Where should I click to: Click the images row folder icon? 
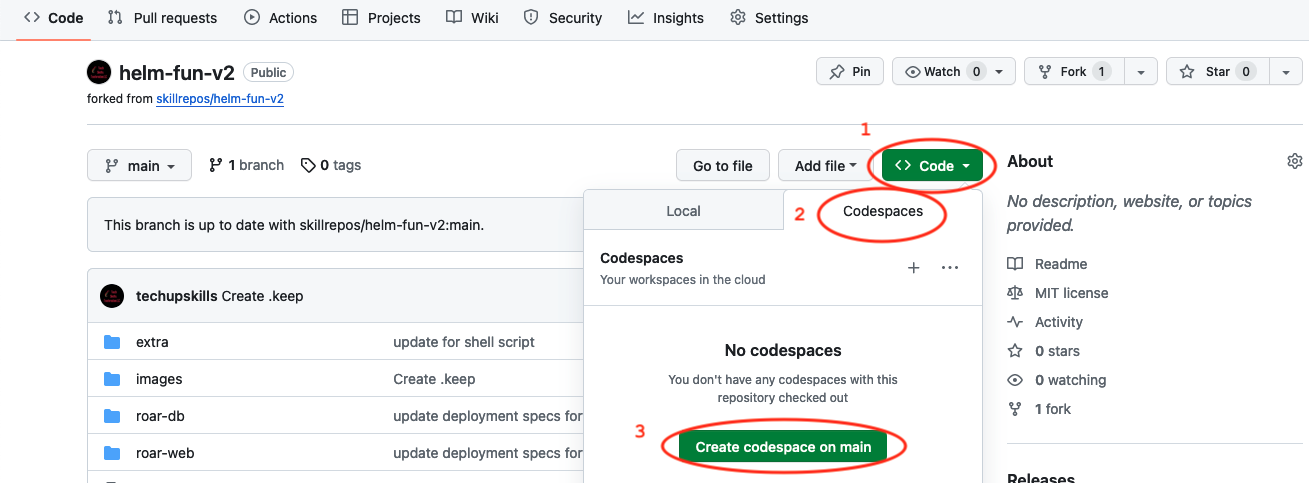coord(112,379)
